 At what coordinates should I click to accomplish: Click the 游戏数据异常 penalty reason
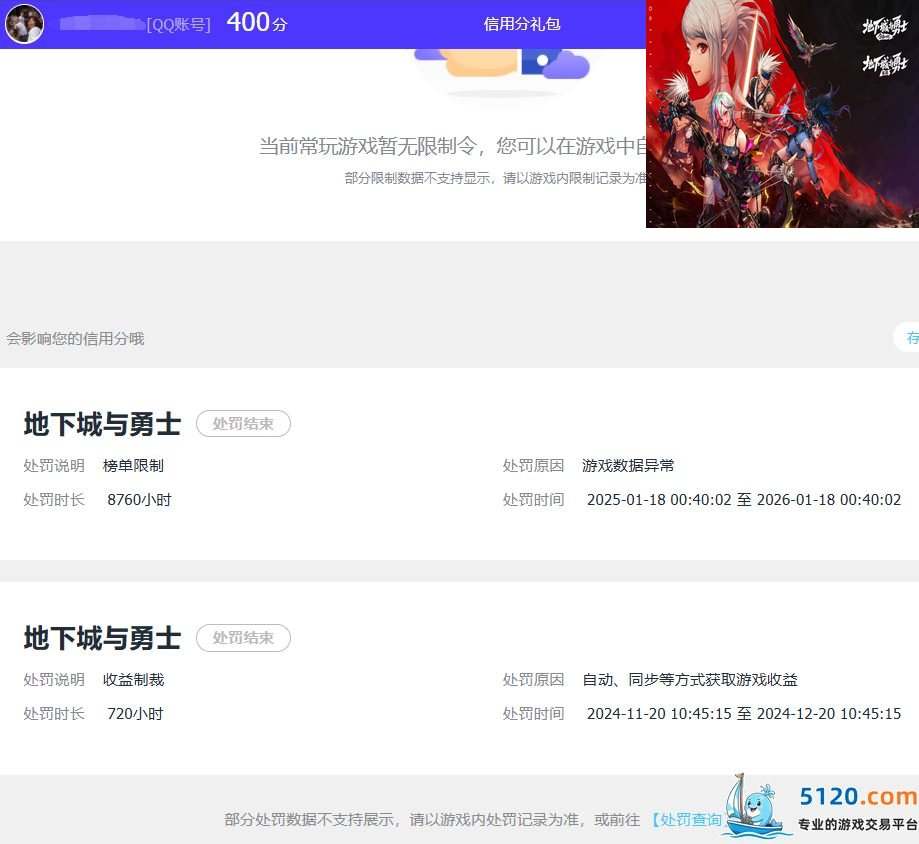[628, 465]
